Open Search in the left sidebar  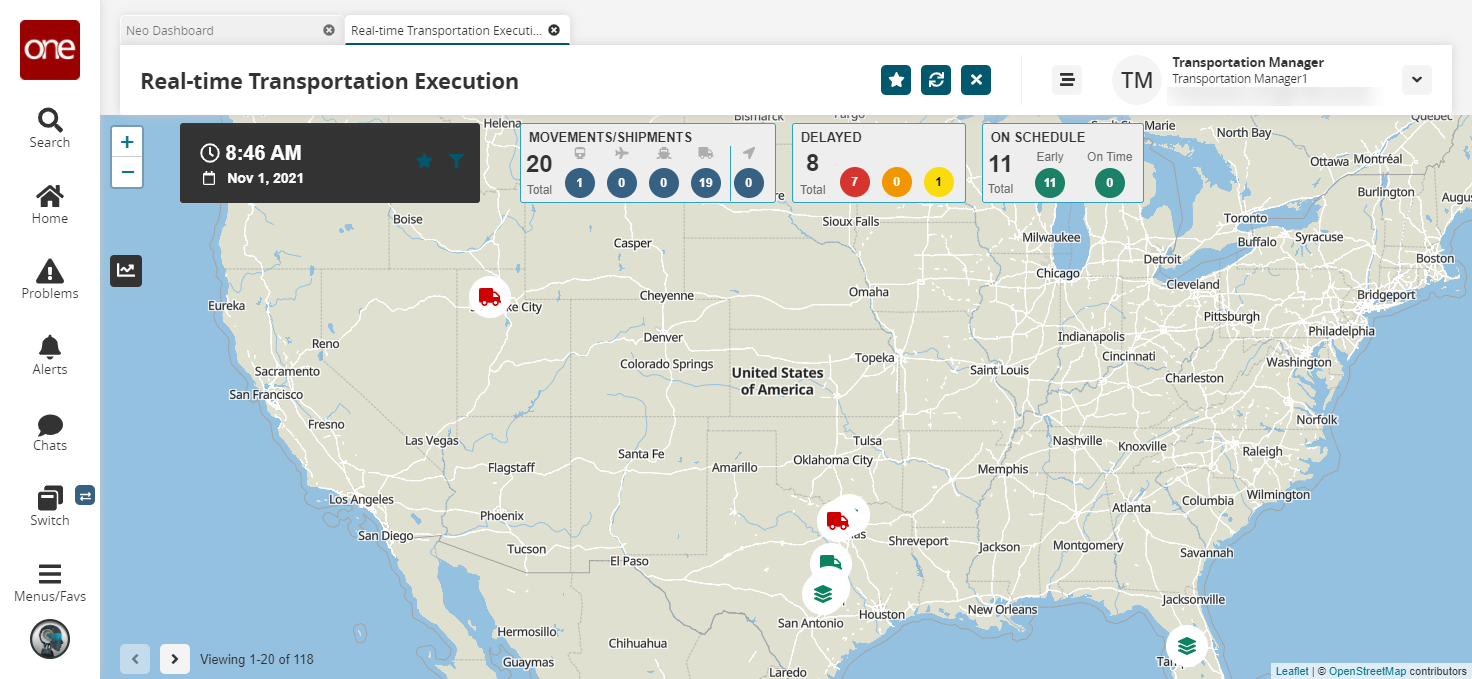pyautogui.click(x=49, y=128)
